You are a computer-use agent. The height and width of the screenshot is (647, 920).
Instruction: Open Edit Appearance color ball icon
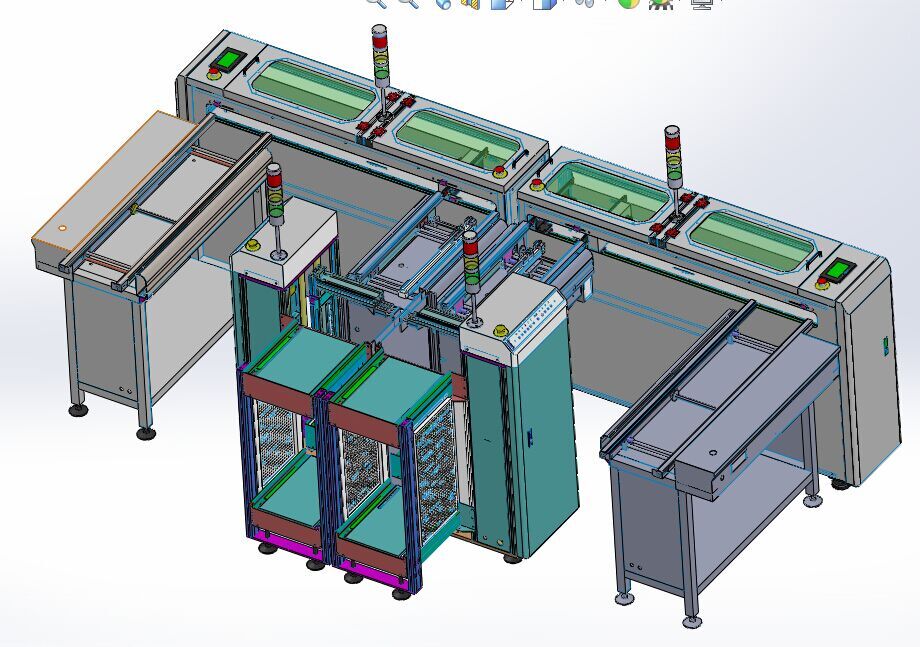tap(628, 3)
